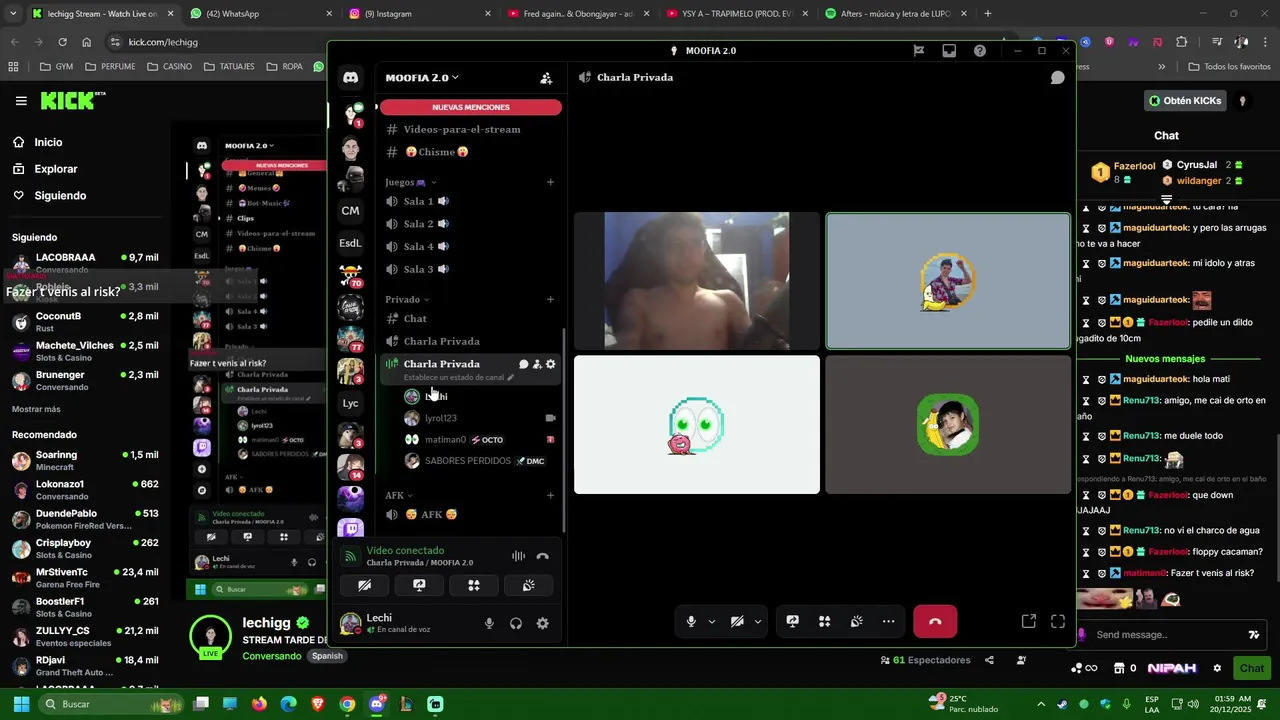The width and height of the screenshot is (1280, 720).
Task: Share the Kick stream via share icon
Action: tap(989, 660)
